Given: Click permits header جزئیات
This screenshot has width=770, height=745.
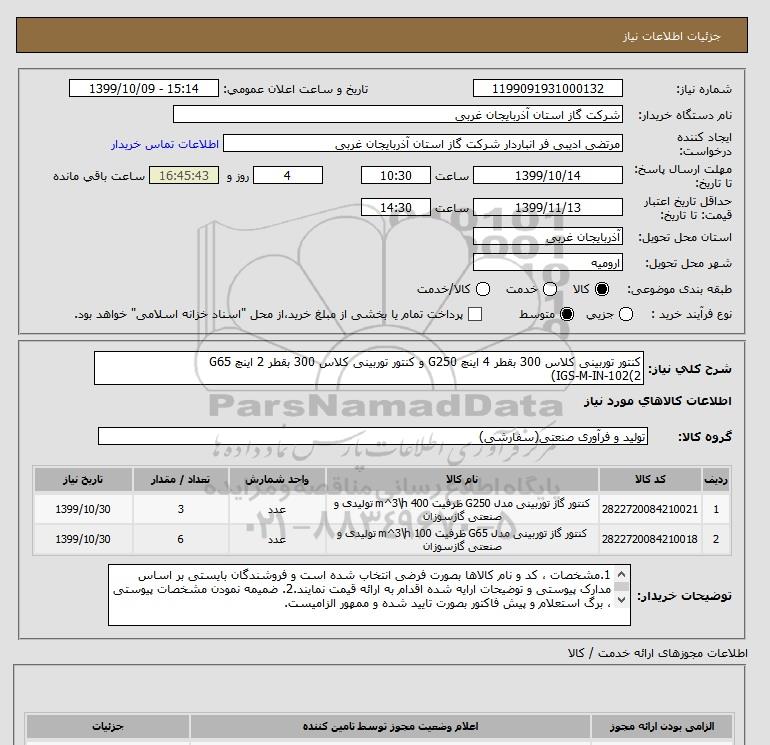Looking at the screenshot, I should click(x=108, y=726).
